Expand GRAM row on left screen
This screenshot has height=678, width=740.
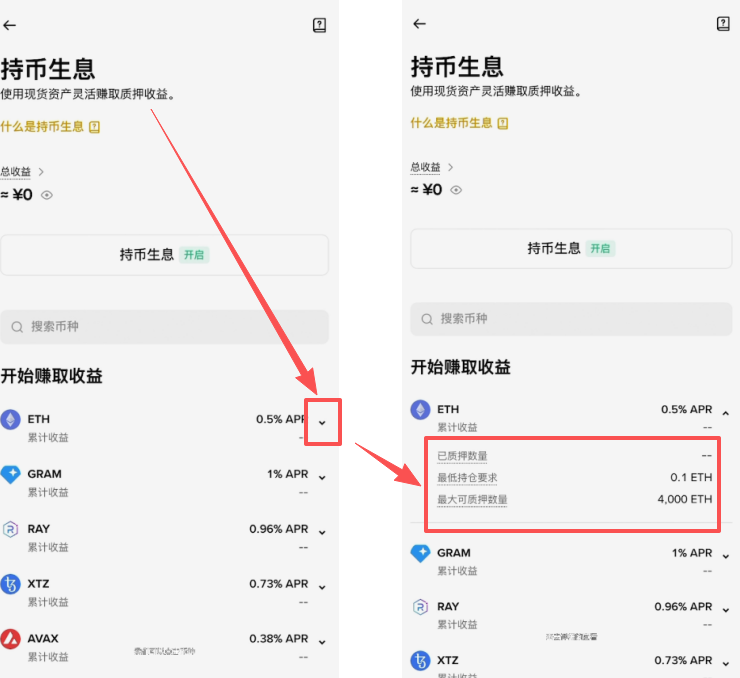322,477
